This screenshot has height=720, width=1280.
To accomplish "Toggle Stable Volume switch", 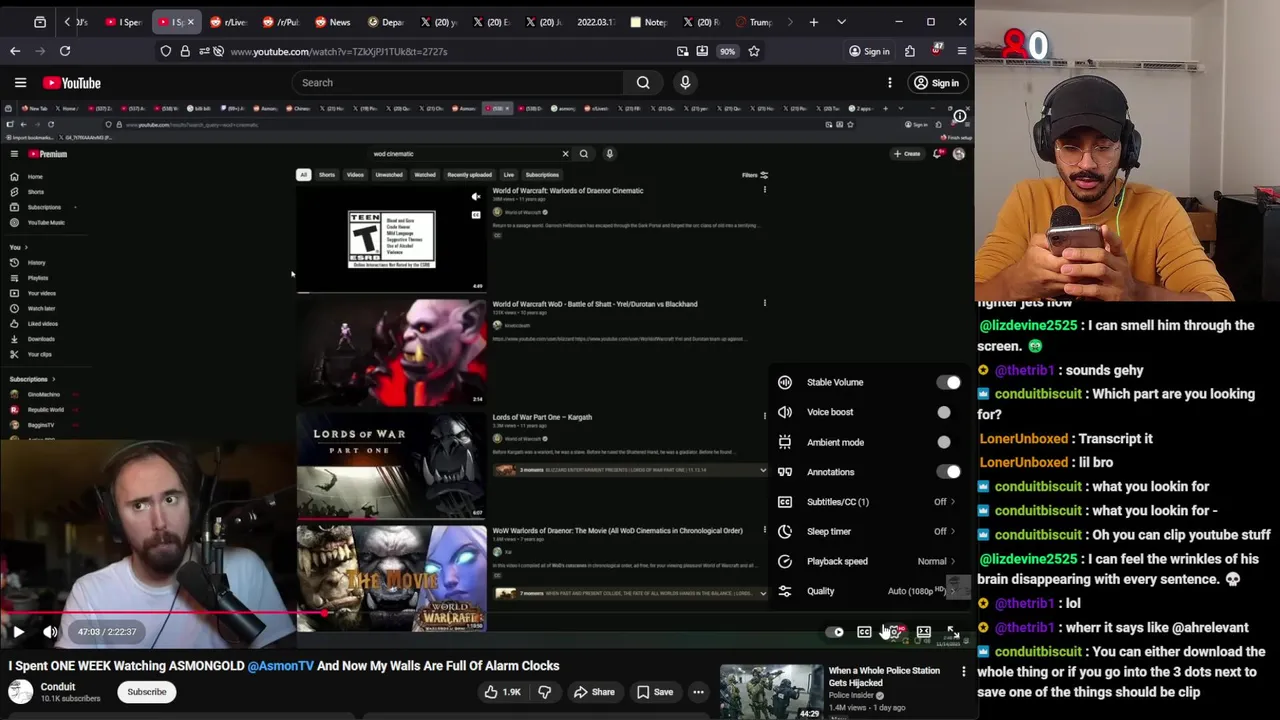I will pos(948,382).
